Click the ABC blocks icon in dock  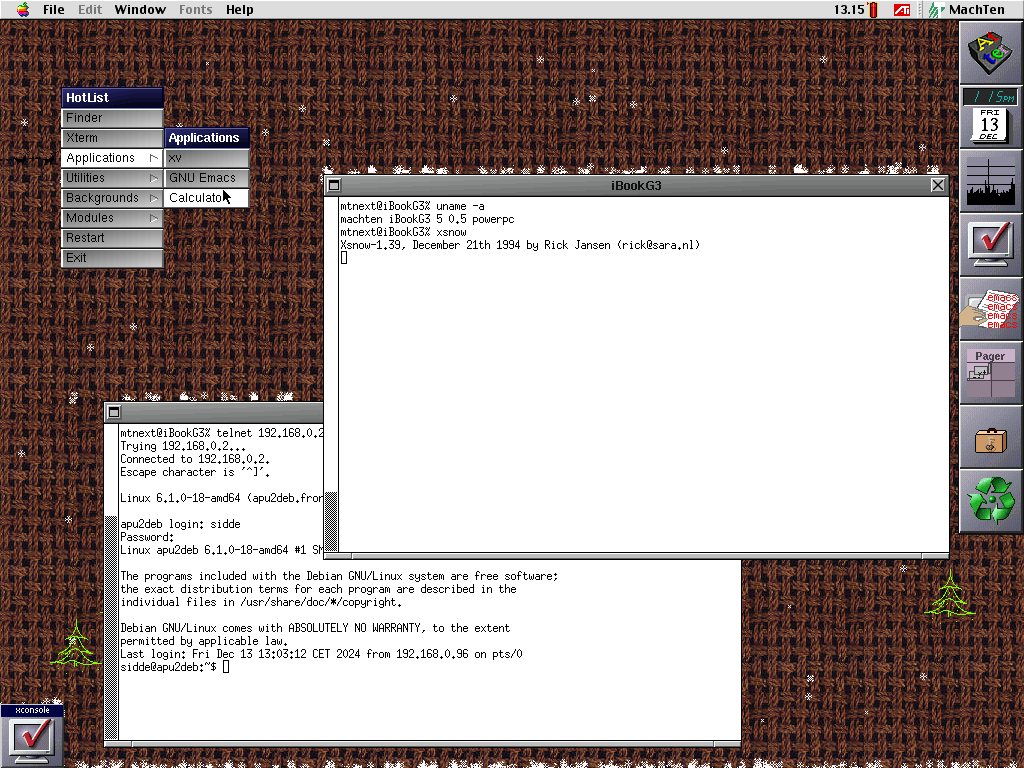click(x=991, y=52)
